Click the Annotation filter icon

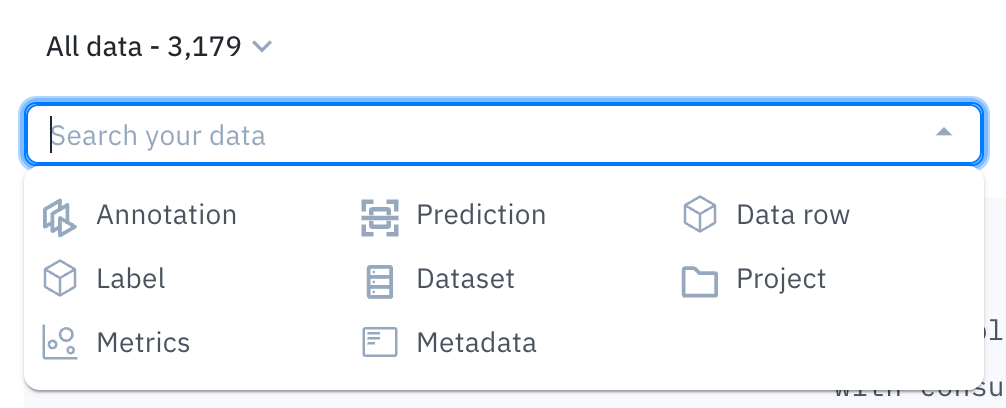click(x=59, y=217)
